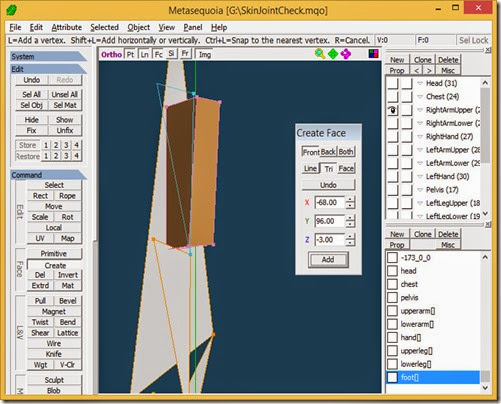This screenshot has width=501, height=404.
Task: Toggle visibility eye of RightArmUpper object
Action: pyautogui.click(x=393, y=110)
